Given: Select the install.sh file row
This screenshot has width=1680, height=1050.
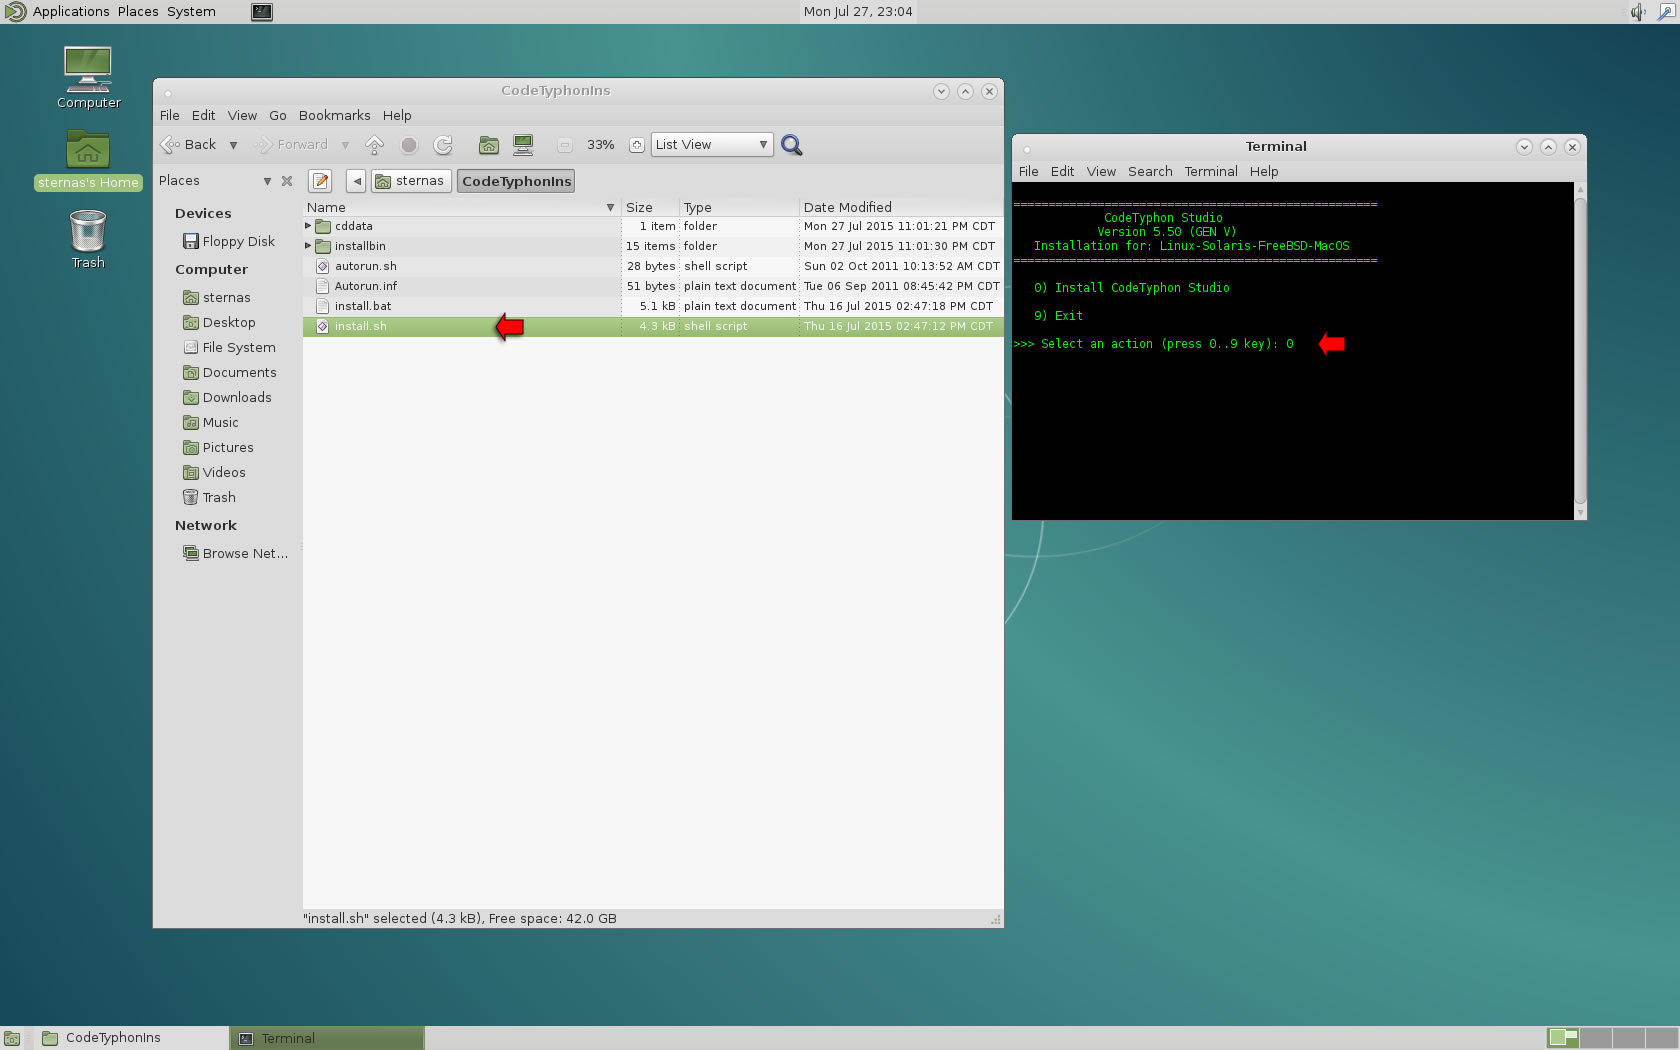Looking at the screenshot, I should point(653,326).
